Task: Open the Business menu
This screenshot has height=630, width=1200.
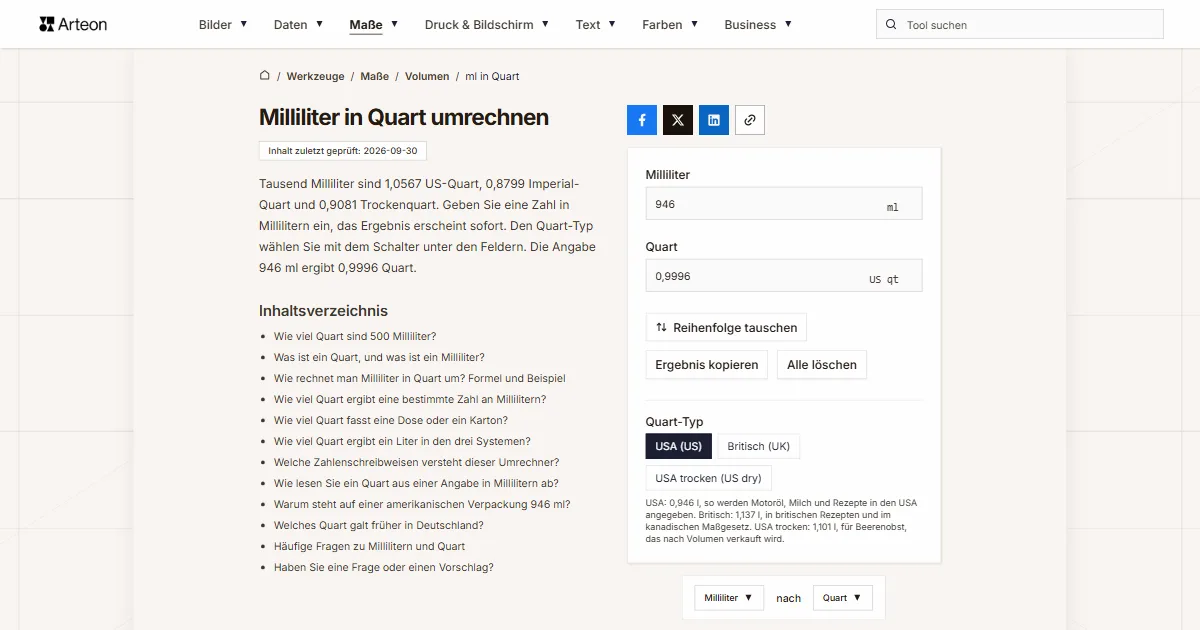Action: 758,25
